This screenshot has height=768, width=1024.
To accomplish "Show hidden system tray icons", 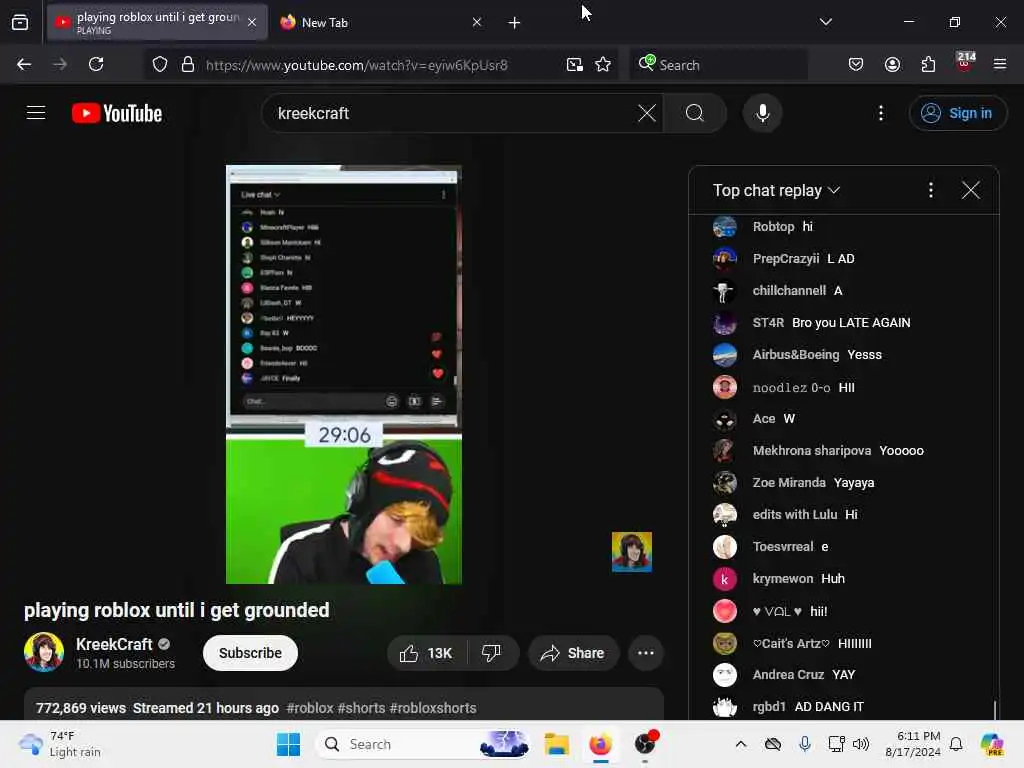I will (741, 744).
